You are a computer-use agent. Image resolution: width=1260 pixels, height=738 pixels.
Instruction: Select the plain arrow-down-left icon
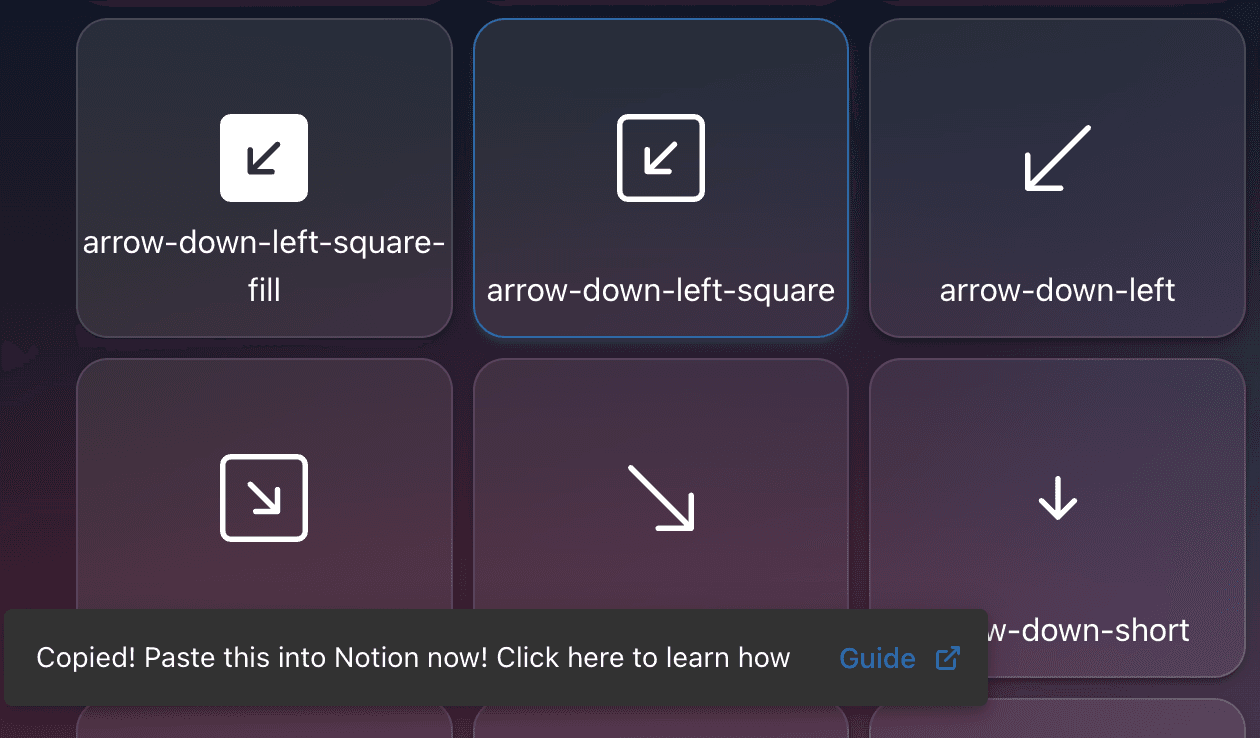coord(1057,158)
